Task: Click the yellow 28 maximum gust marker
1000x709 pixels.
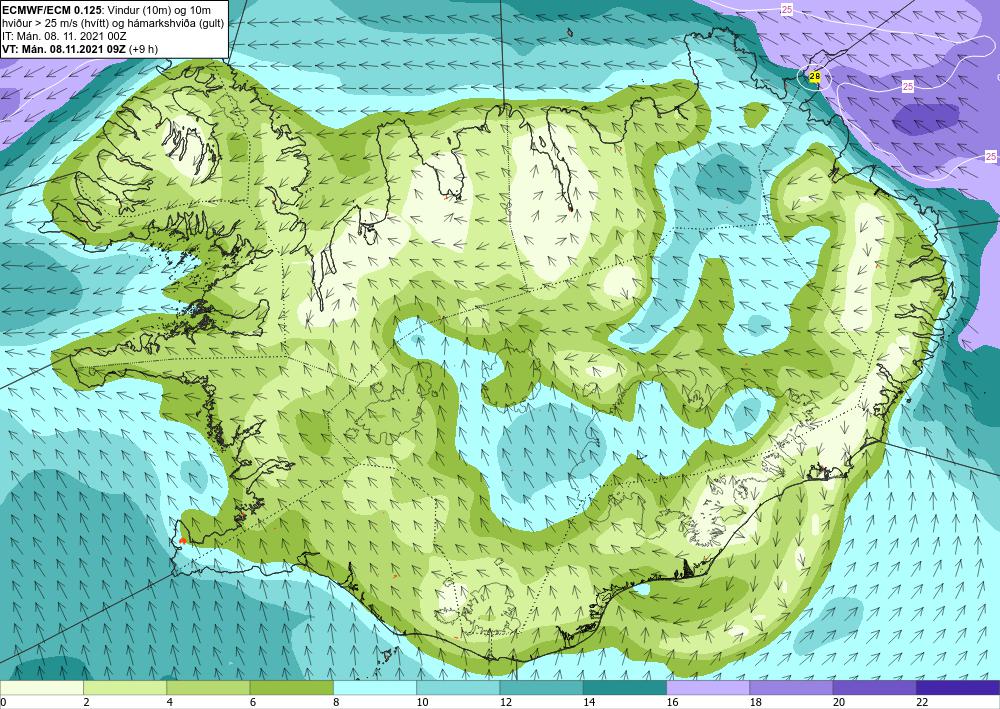Action: [x=814, y=77]
